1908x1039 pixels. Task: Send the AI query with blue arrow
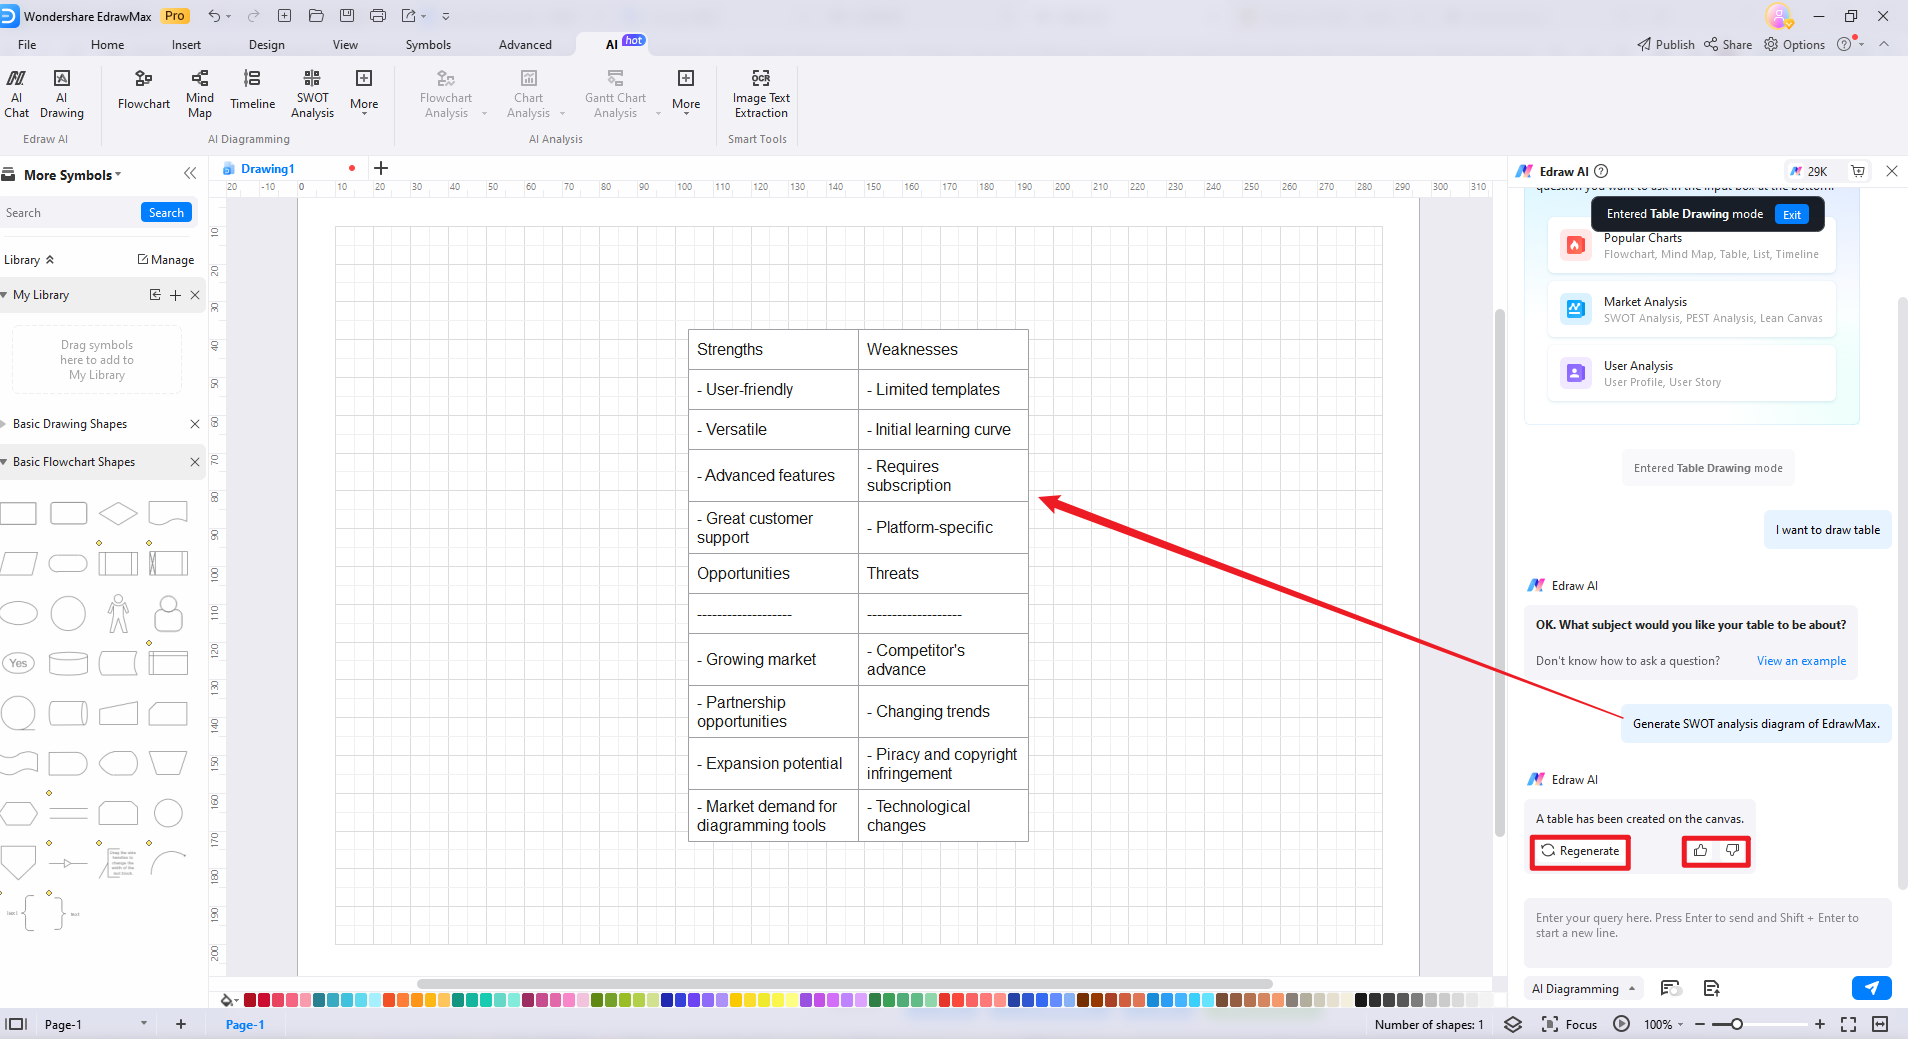point(1871,988)
